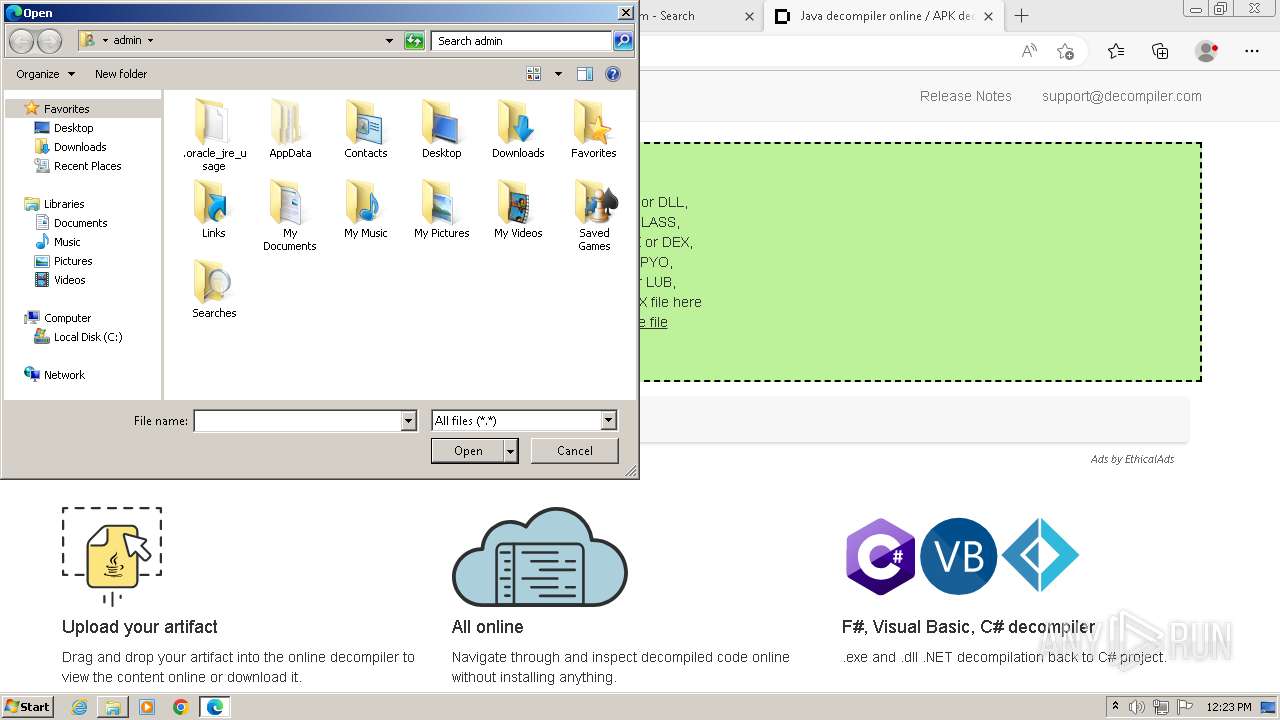Screen dimensions: 1280x720
Task: Add page to favorites star icon
Action: pos(1066,51)
